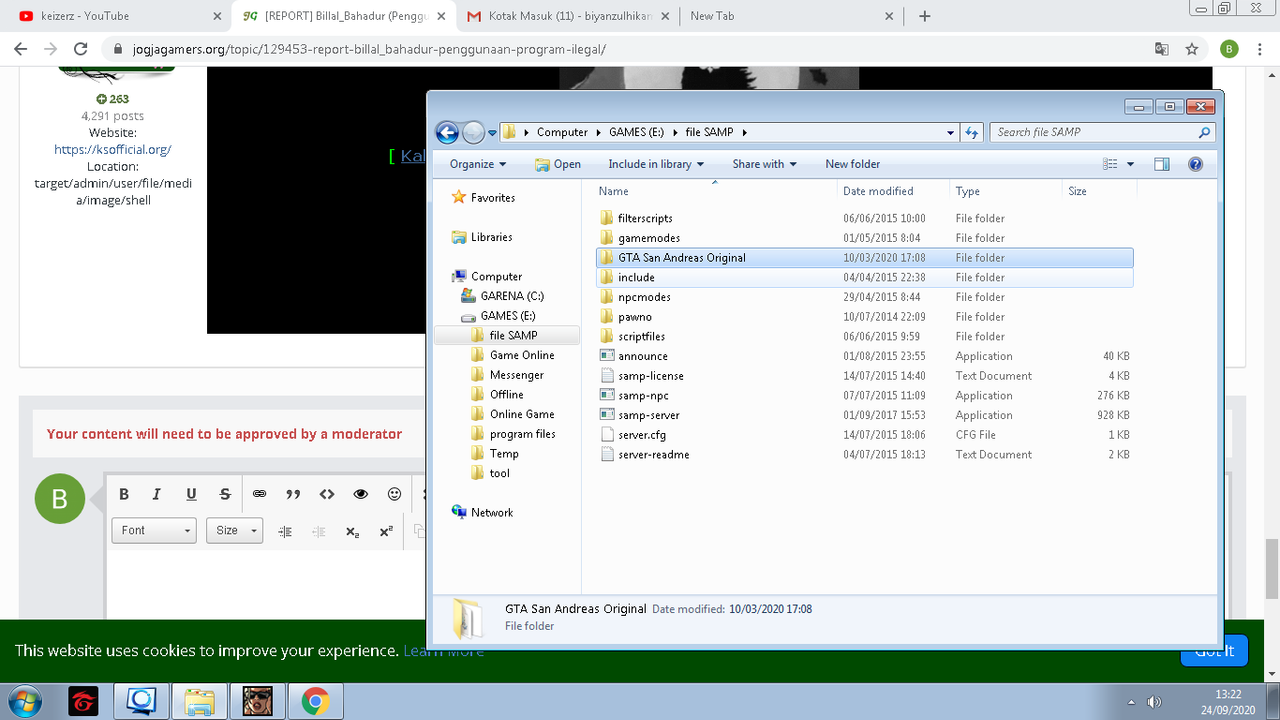Switch to the New Tab tab
Viewport: 1280px width, 720px height.
click(791, 16)
